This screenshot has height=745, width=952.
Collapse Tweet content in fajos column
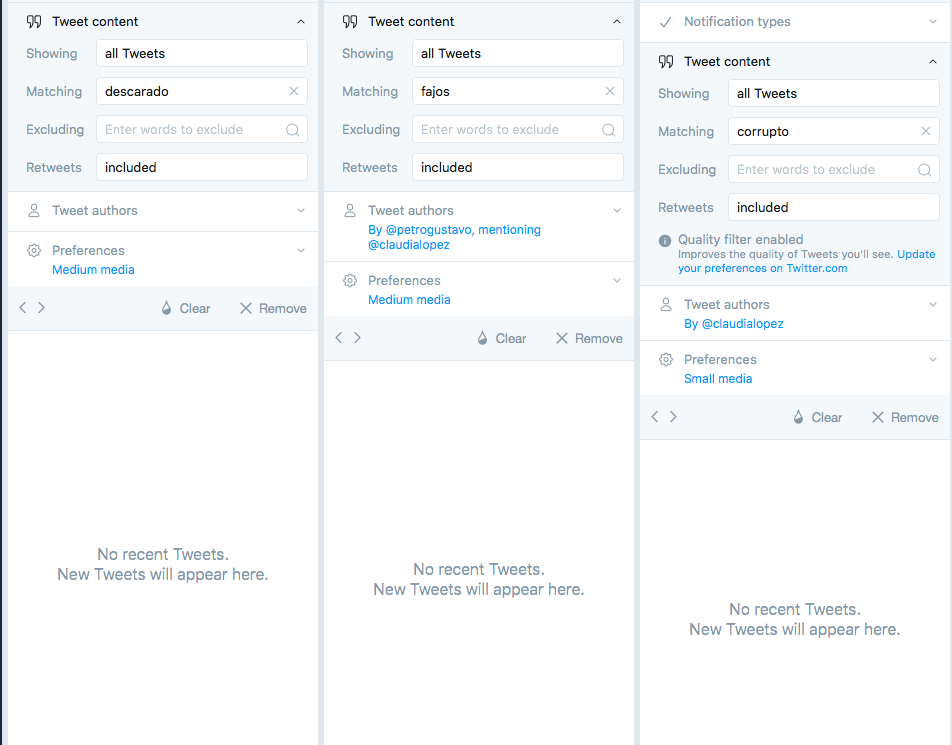pos(617,22)
